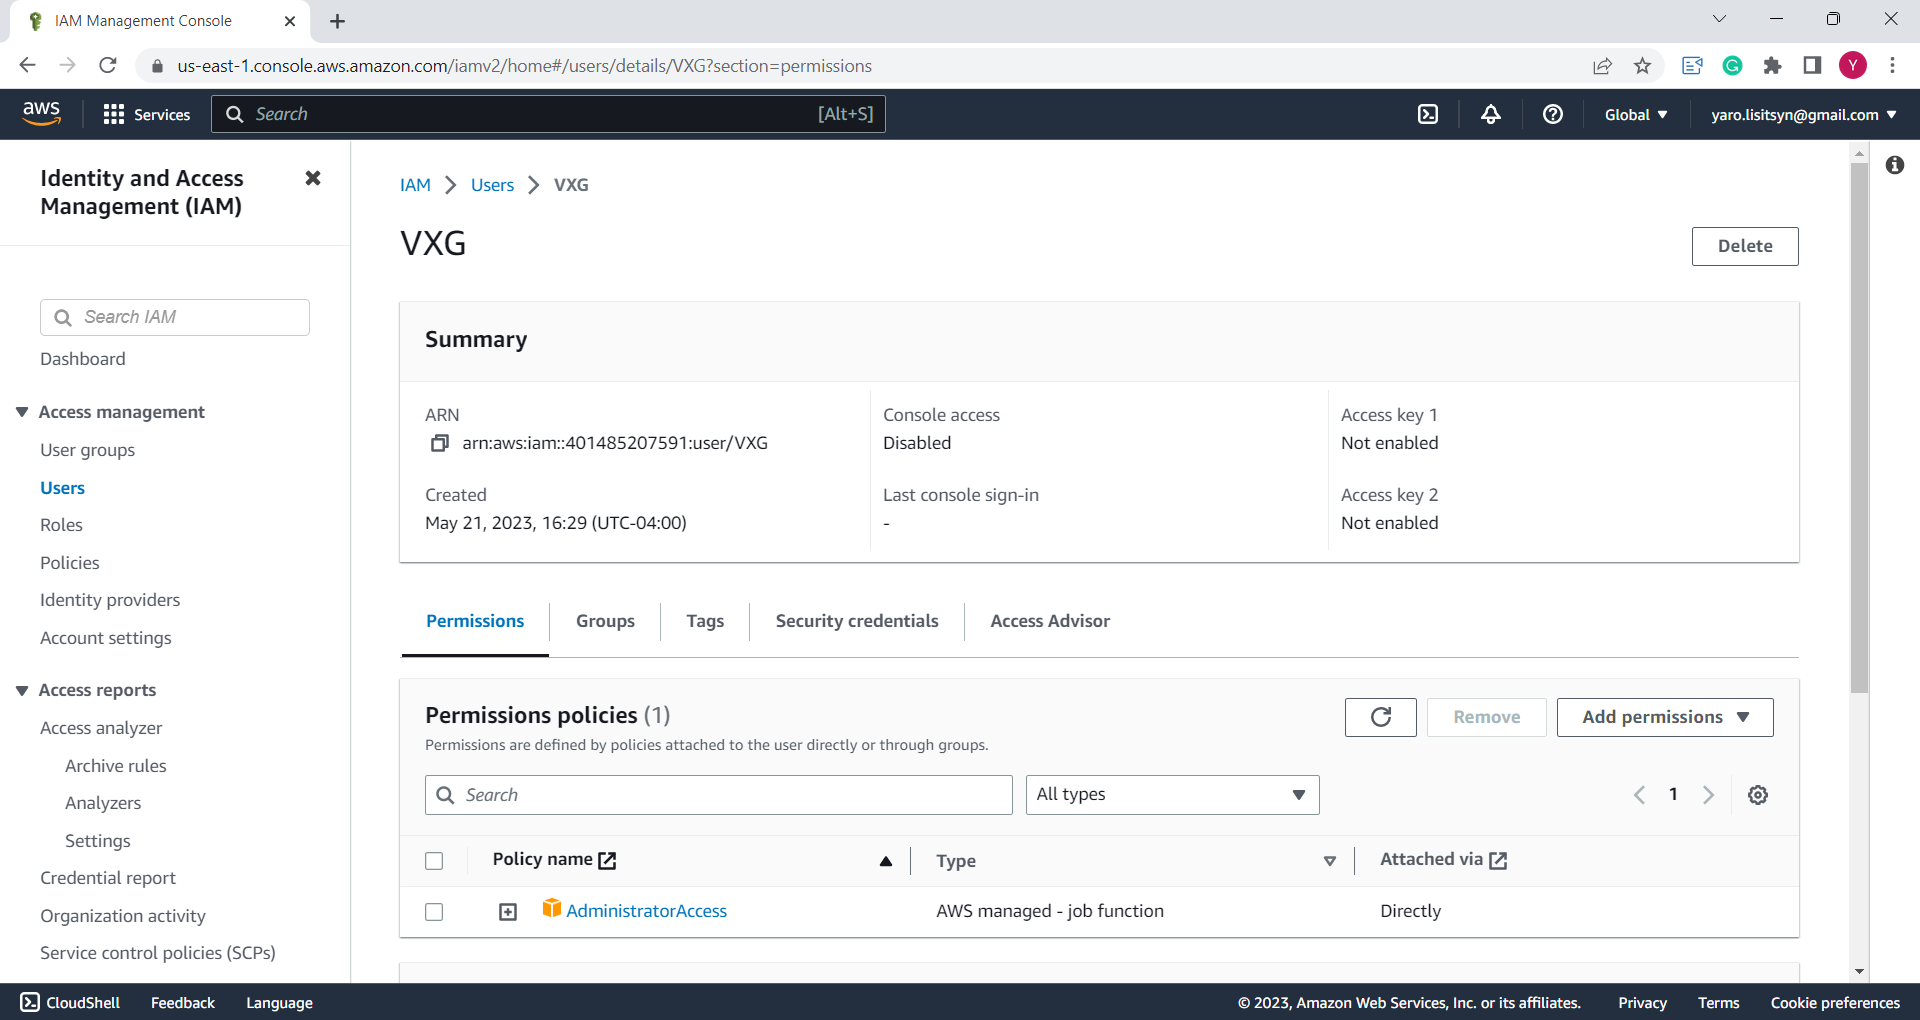Open the AdministratorAccess policy link
Viewport: 1920px width, 1020px height.
(x=646, y=911)
